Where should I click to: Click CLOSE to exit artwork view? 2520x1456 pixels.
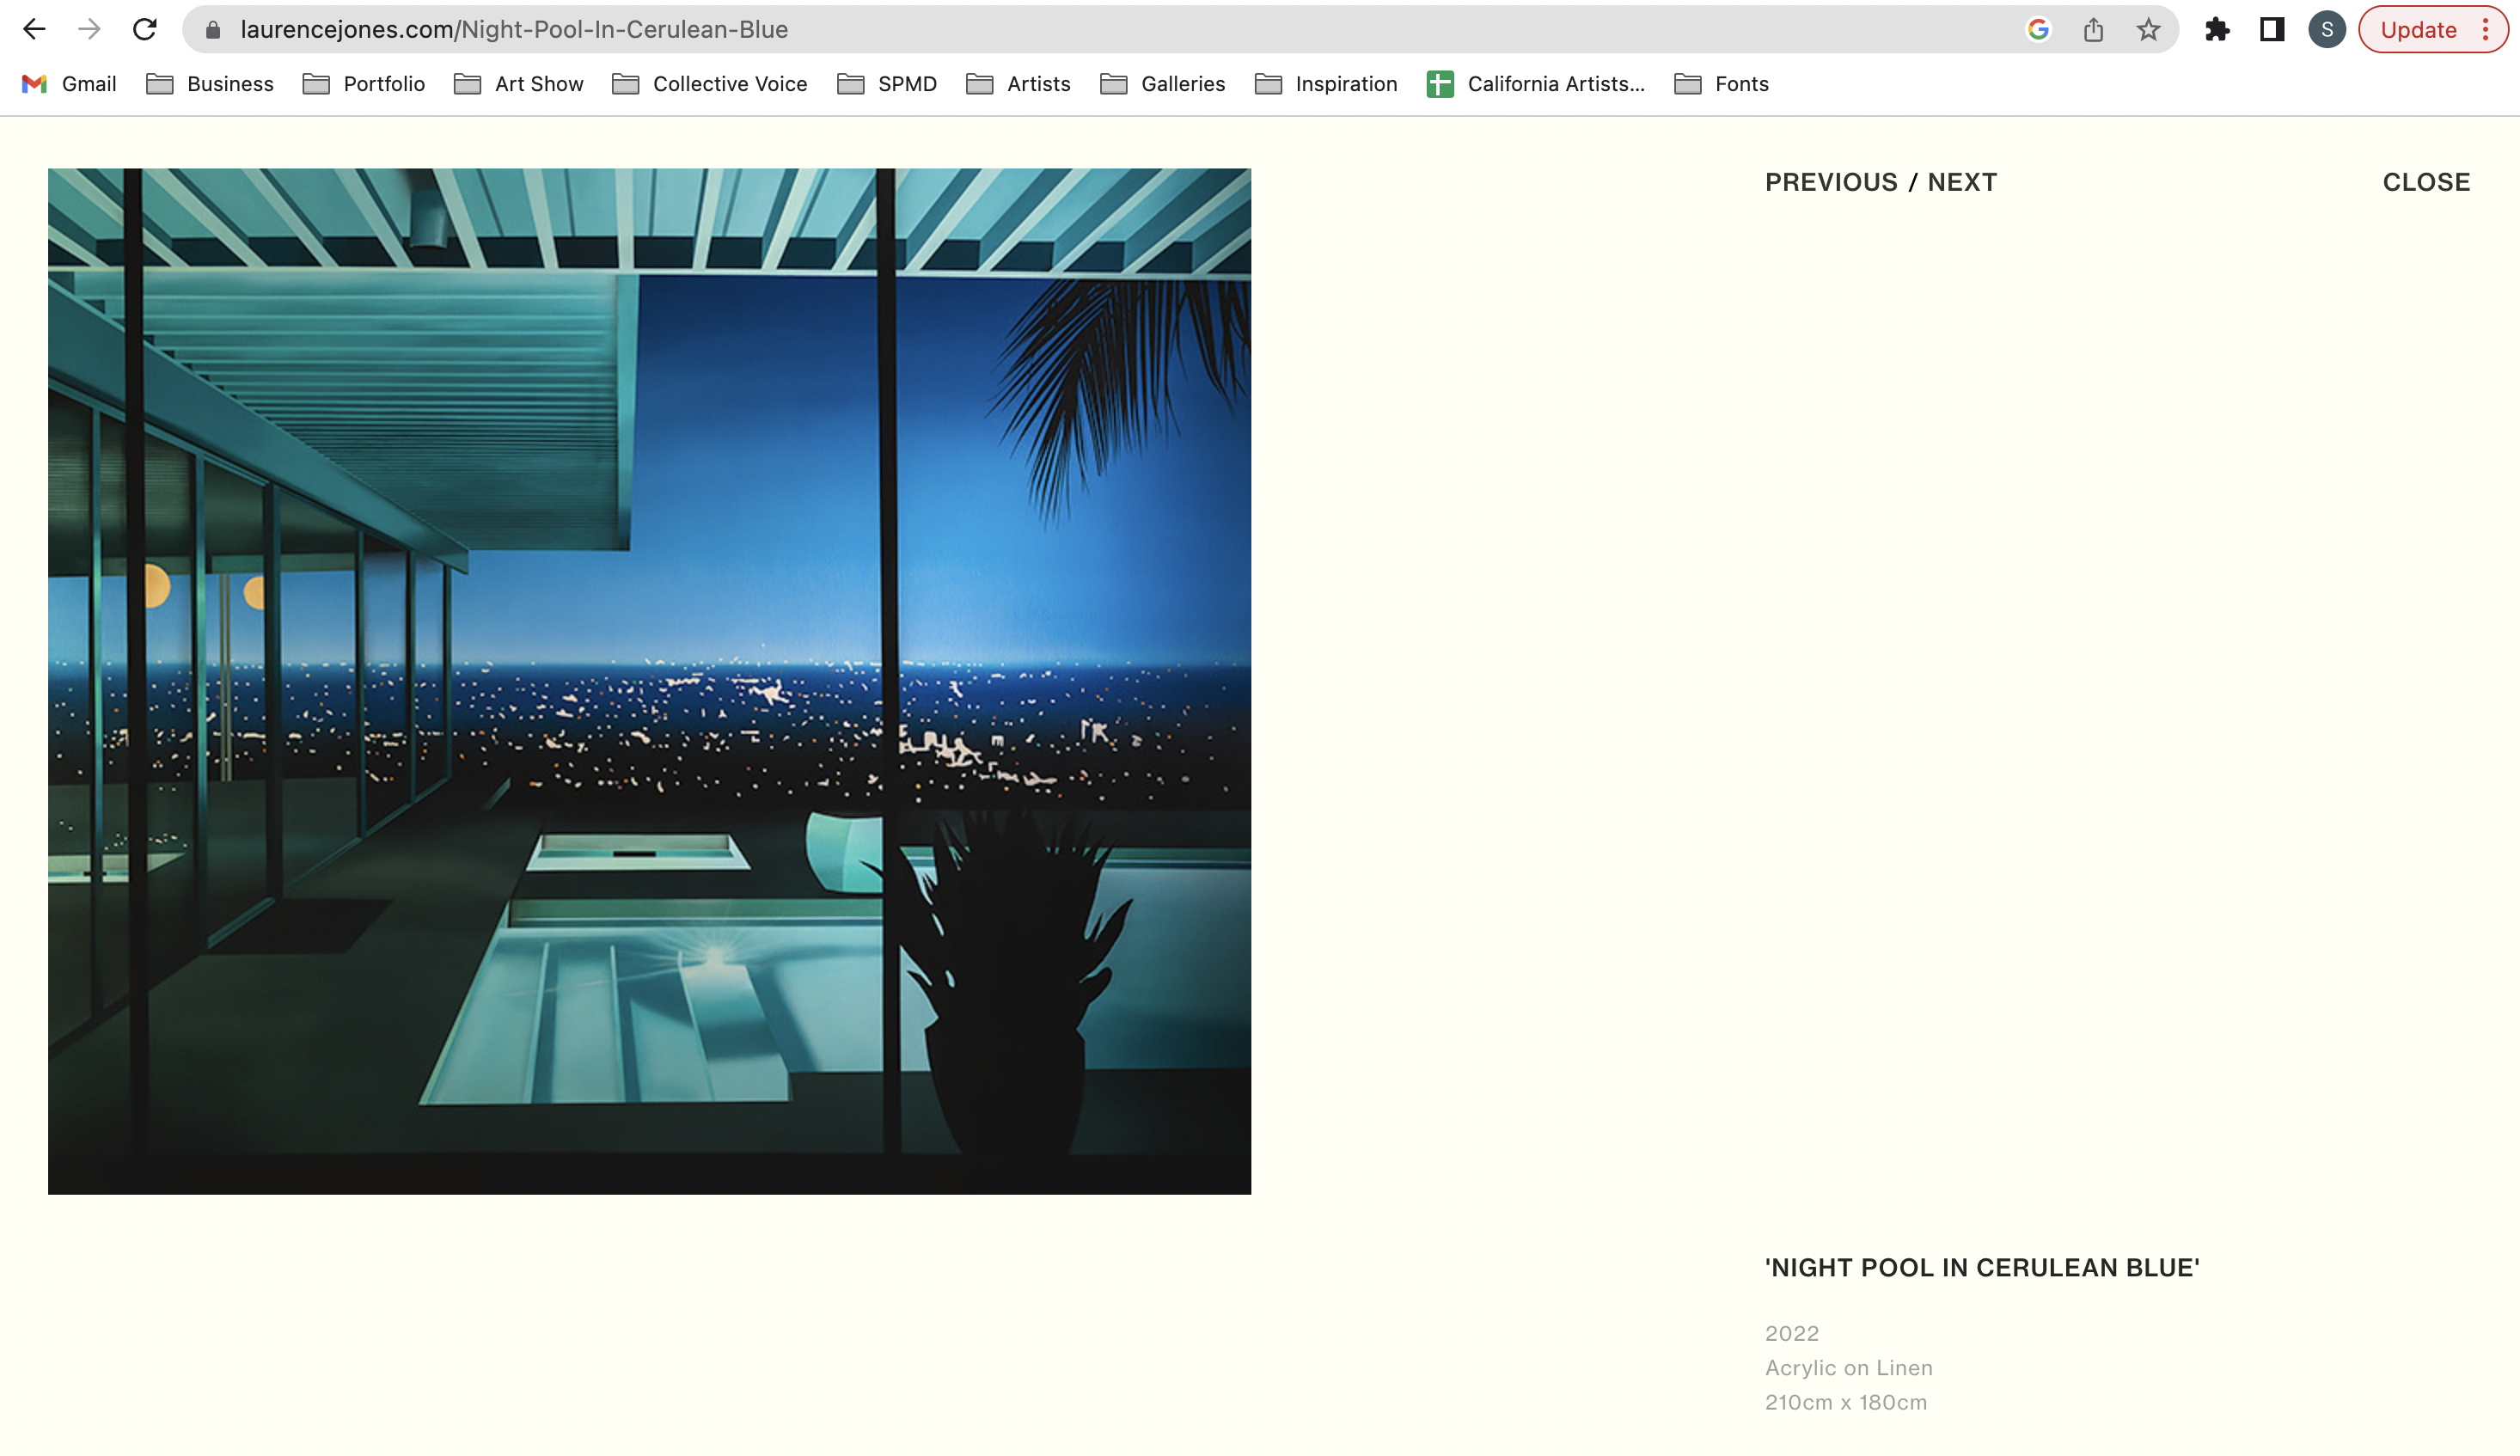(2426, 182)
